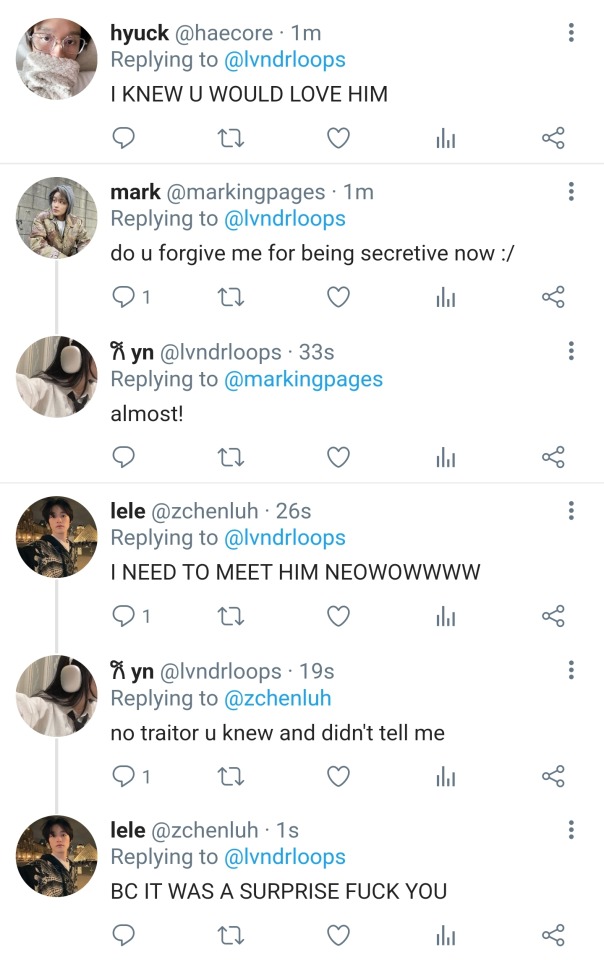The width and height of the screenshot is (604, 960).
Task: Click @markingpages link in yn's reply
Action: coord(303,379)
